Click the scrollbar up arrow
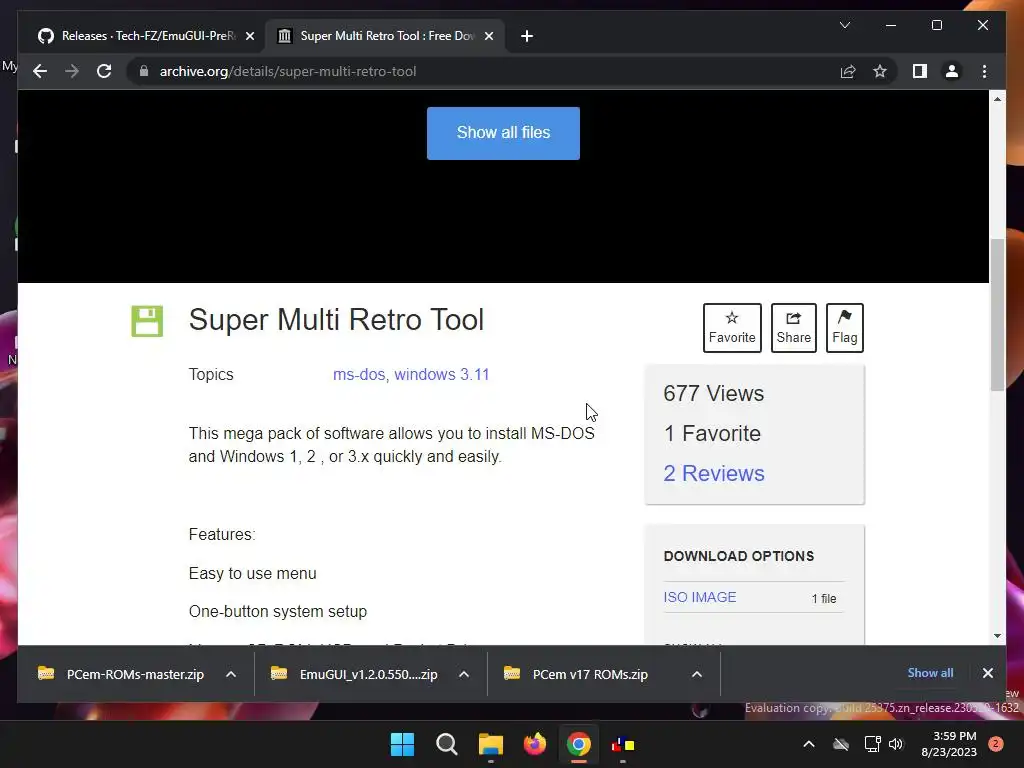This screenshot has height=768, width=1024. coord(997,99)
